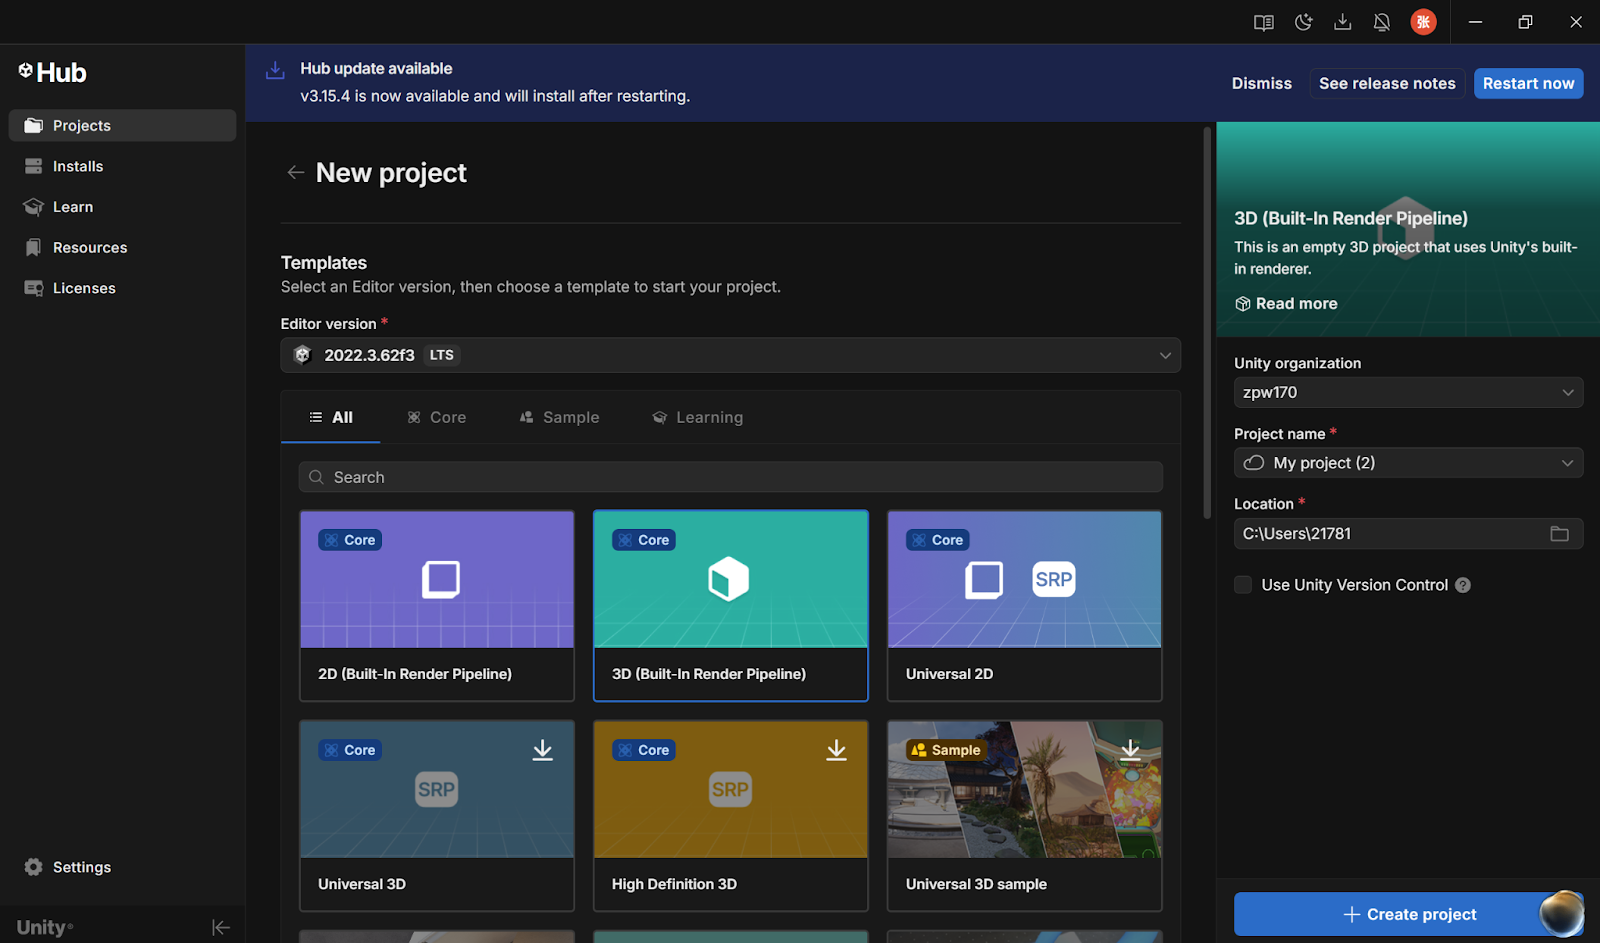
Task: Expand the Project name dropdown arrow
Action: (1567, 463)
